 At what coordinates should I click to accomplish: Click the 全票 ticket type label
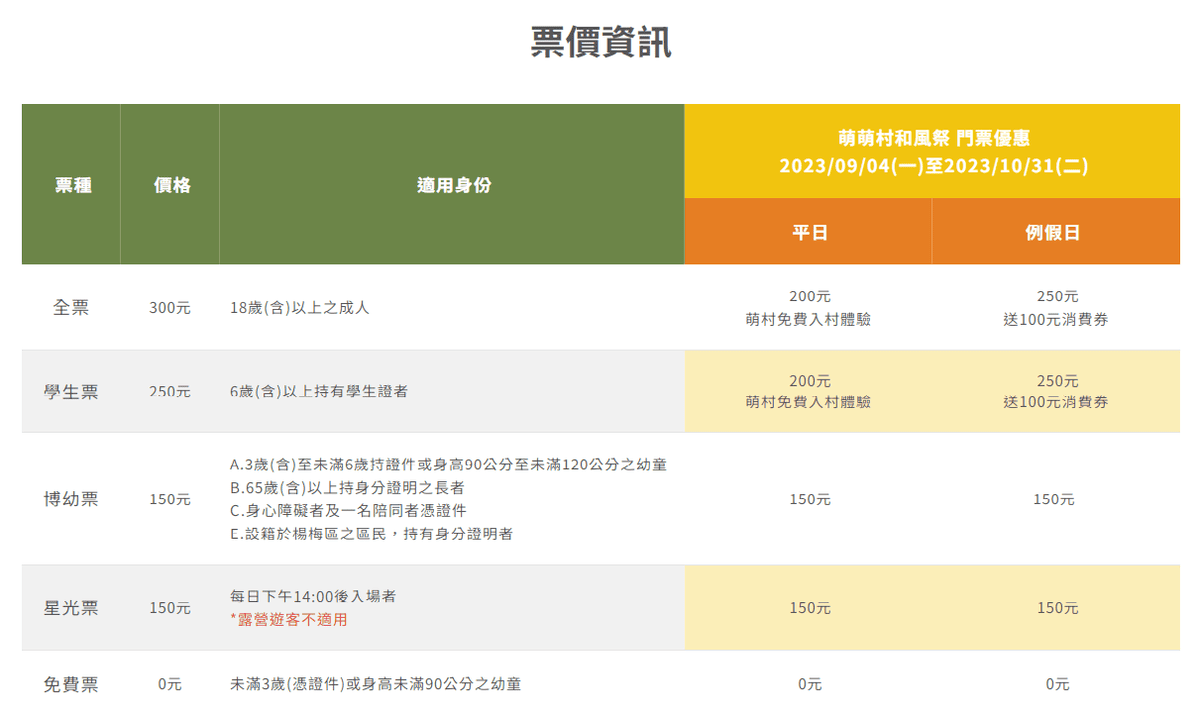(71, 308)
